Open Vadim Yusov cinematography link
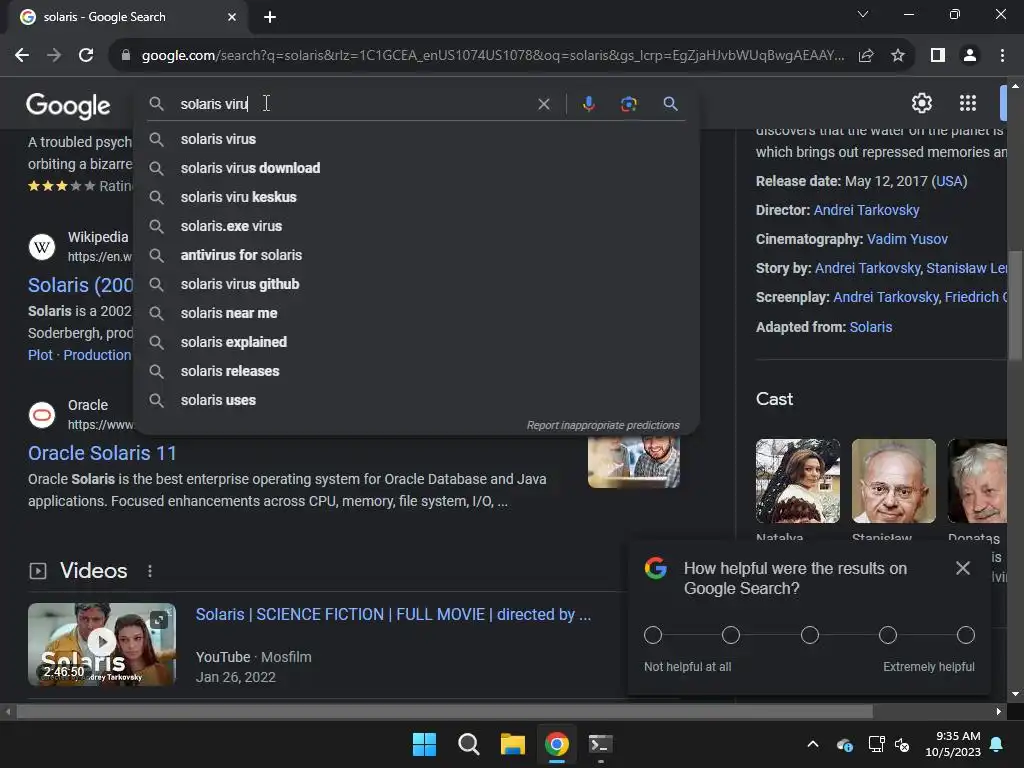Viewport: 1024px width, 768px height. click(906, 239)
